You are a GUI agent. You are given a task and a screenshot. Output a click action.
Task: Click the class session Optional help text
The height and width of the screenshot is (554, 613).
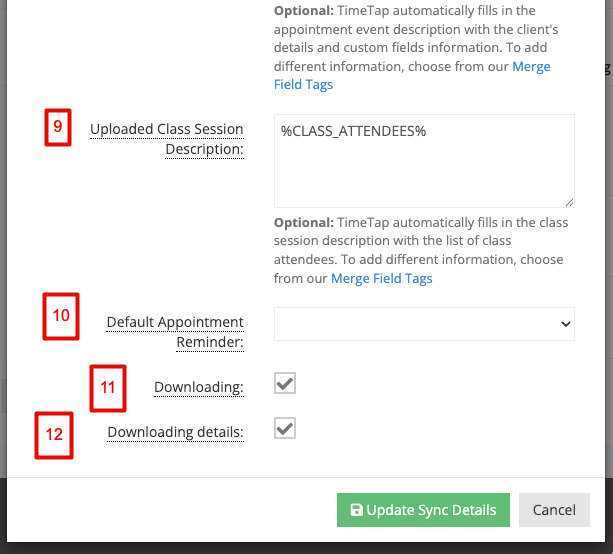point(421,250)
